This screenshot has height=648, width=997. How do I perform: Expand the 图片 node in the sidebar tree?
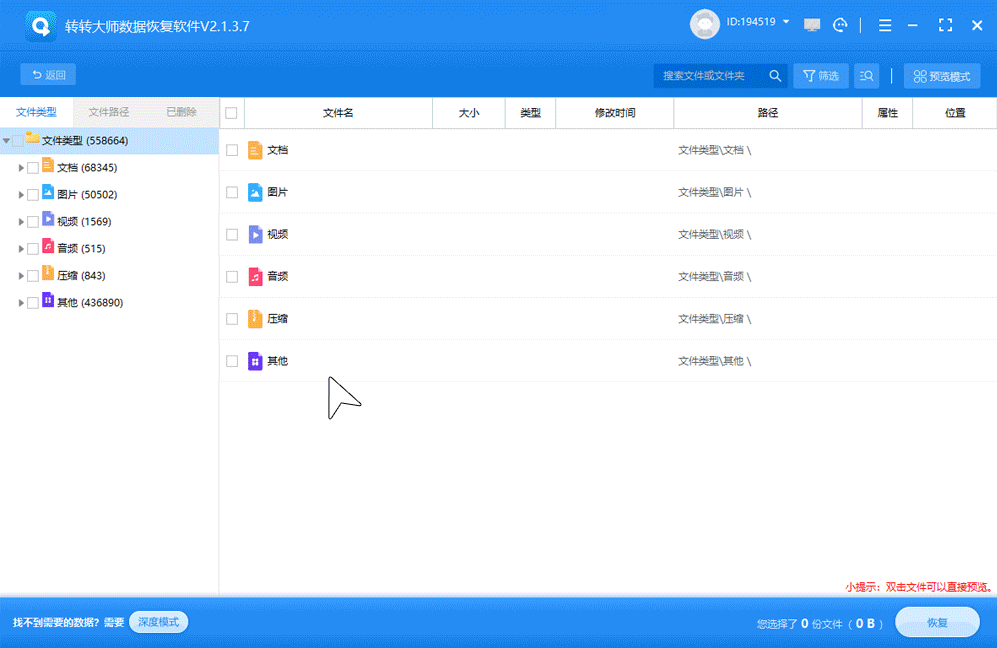[x=21, y=194]
